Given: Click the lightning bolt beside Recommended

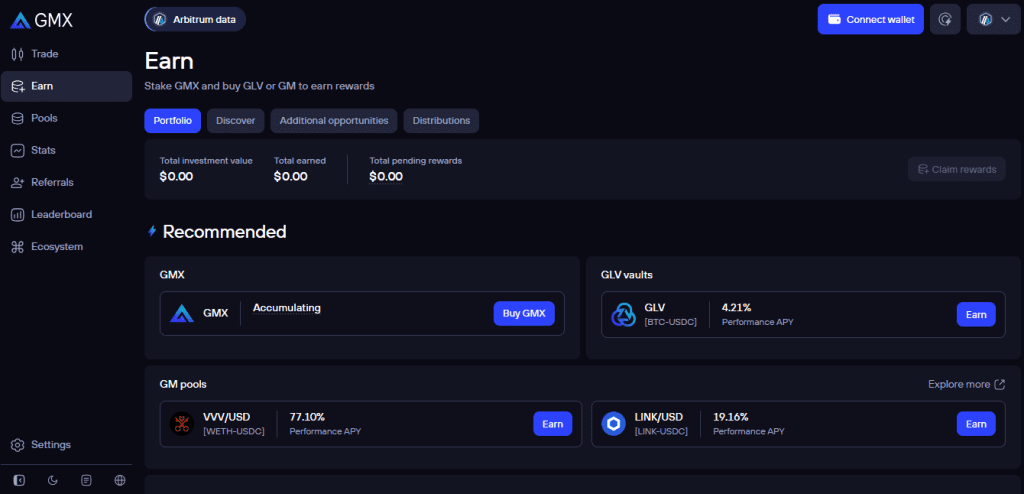Looking at the screenshot, I should pyautogui.click(x=152, y=231).
